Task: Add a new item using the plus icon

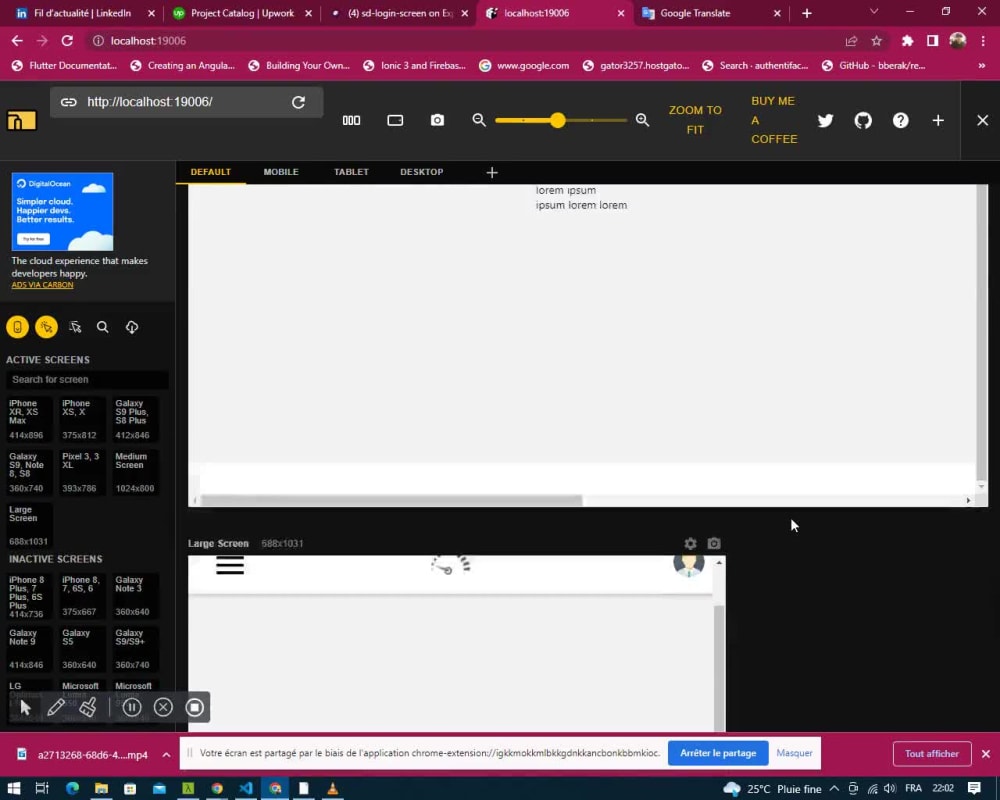Action: [938, 120]
